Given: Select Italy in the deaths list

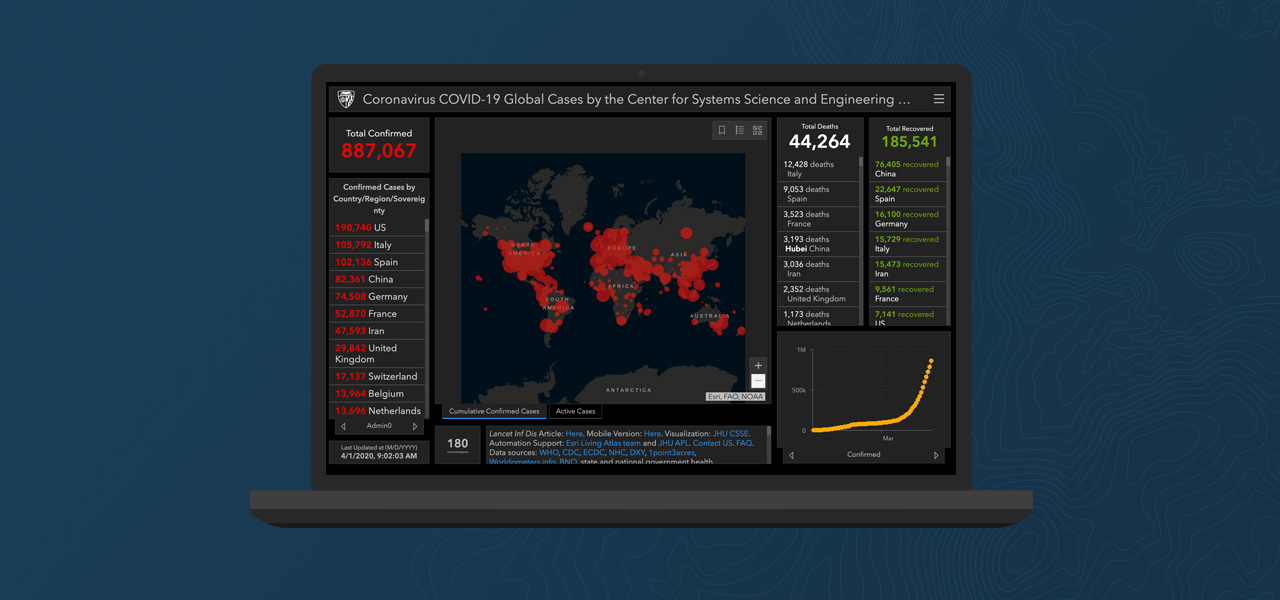Looking at the screenshot, I should point(818,169).
